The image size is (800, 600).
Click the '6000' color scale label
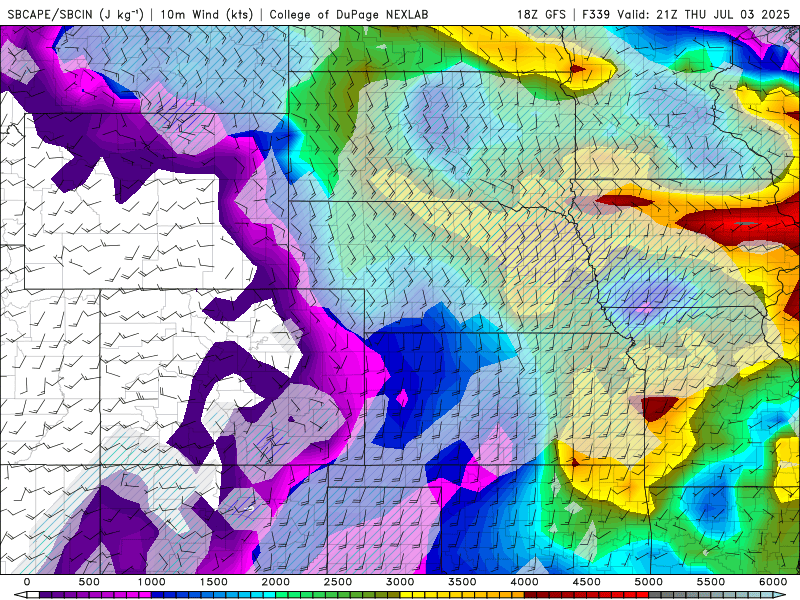pos(773,582)
